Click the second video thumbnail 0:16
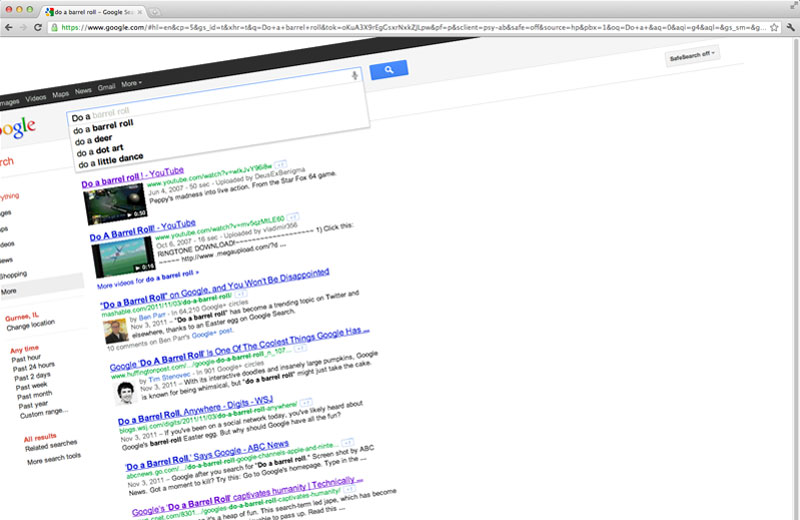The width and height of the screenshot is (800, 520). [123, 258]
